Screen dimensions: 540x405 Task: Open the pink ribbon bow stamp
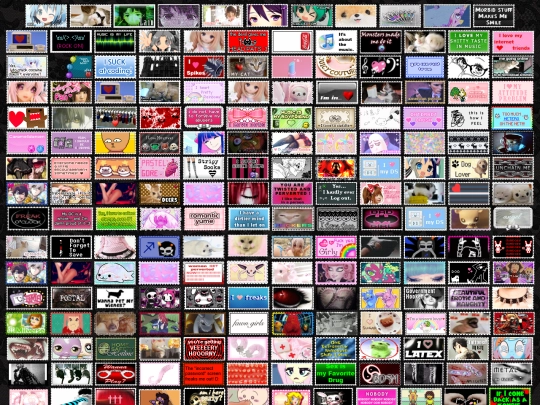point(248,118)
